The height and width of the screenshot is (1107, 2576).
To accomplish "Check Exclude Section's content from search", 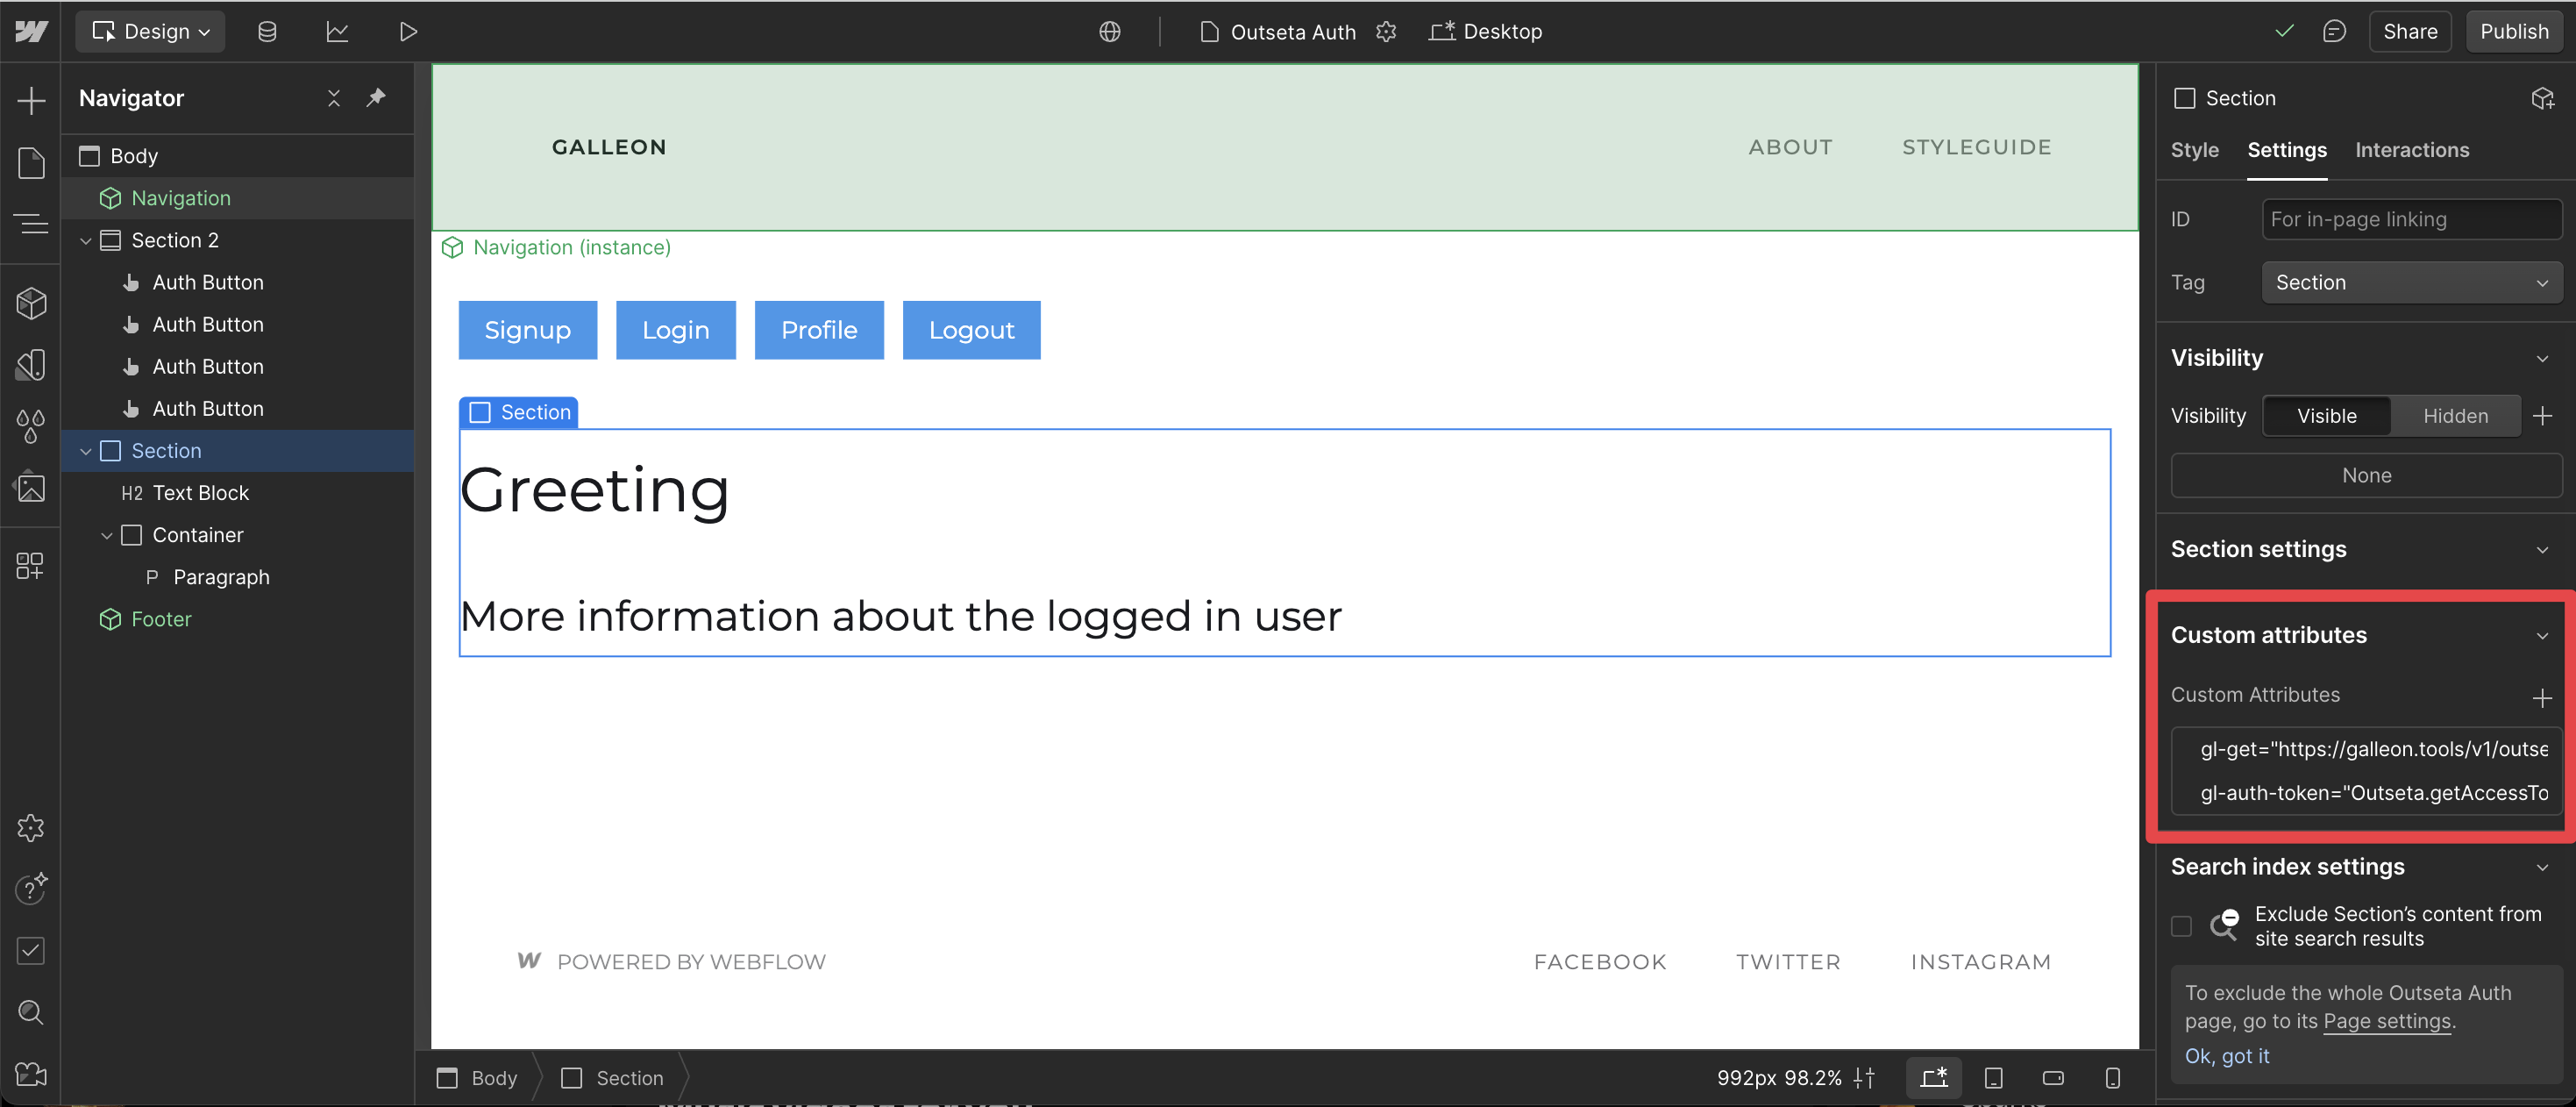I will tap(2181, 926).
